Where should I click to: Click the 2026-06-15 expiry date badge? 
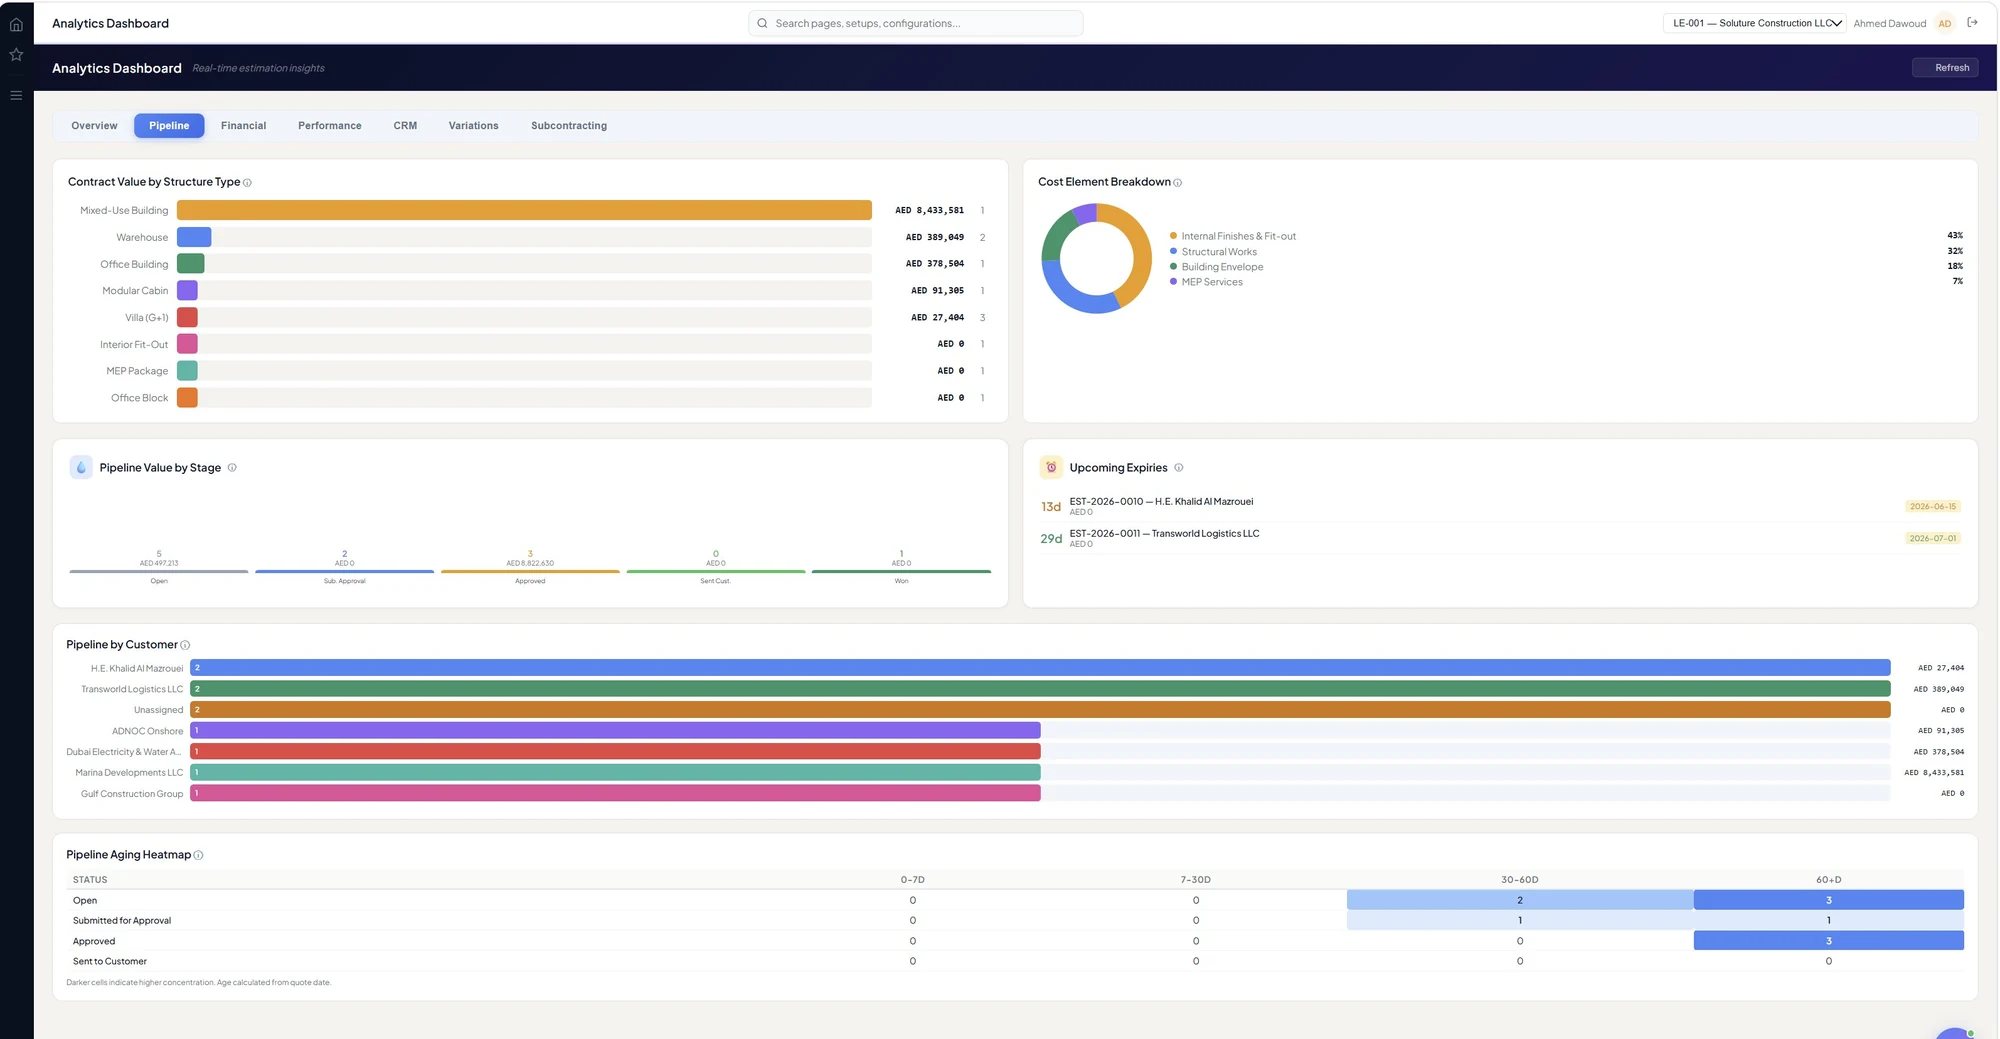pyautogui.click(x=1932, y=507)
